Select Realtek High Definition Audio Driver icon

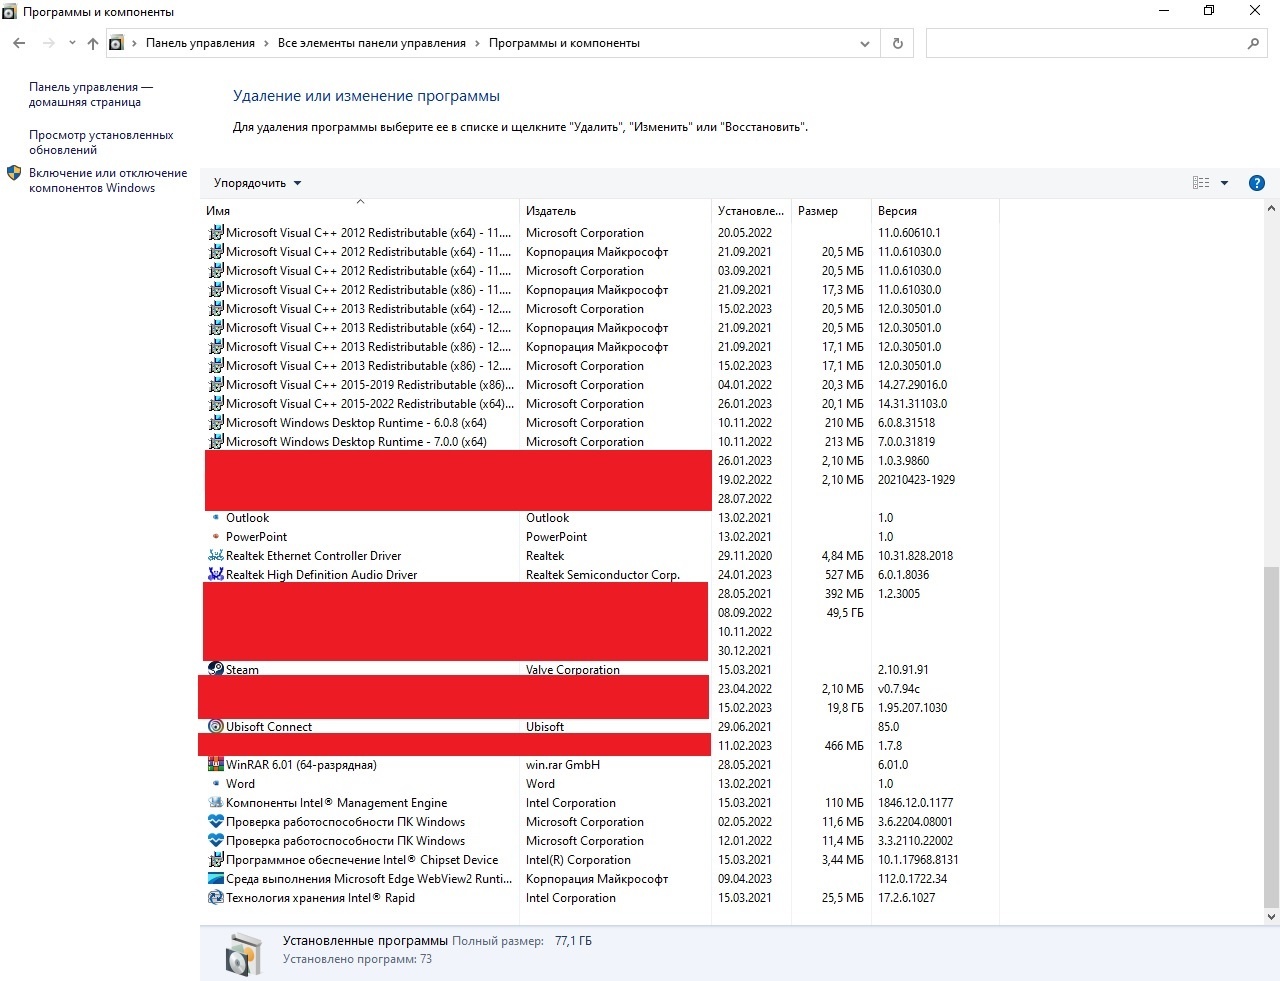(216, 575)
